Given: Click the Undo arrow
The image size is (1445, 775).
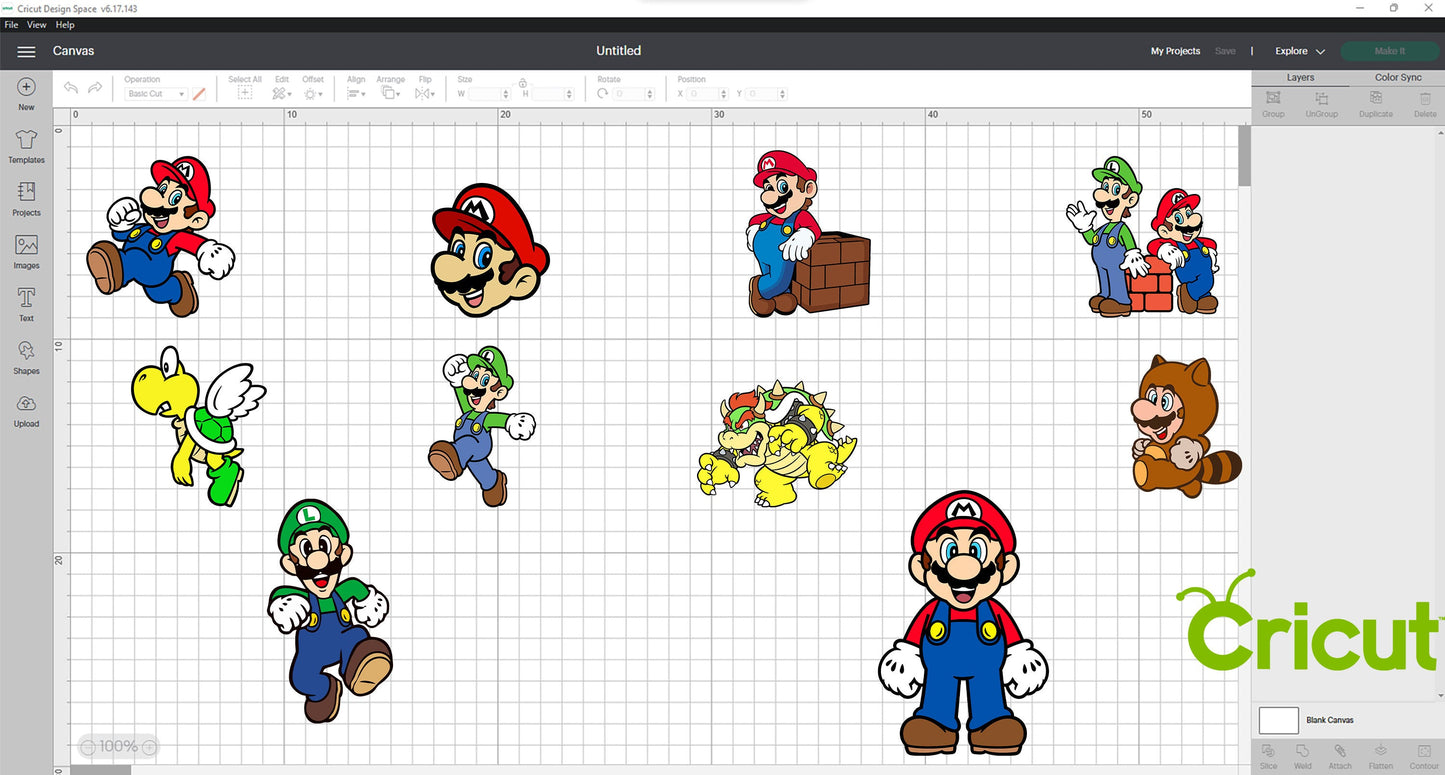Looking at the screenshot, I should (x=71, y=89).
